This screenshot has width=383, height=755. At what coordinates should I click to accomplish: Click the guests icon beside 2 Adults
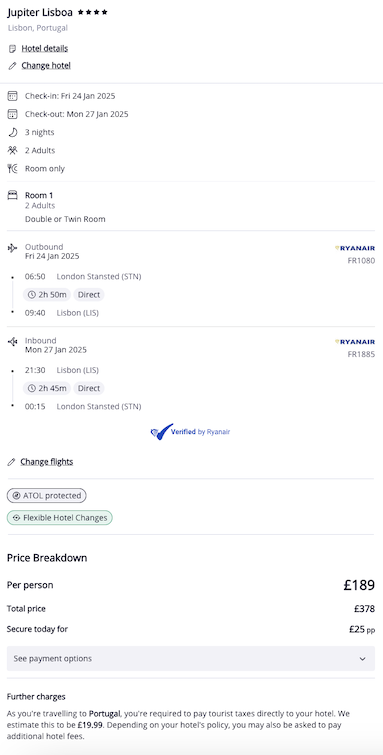point(13,150)
